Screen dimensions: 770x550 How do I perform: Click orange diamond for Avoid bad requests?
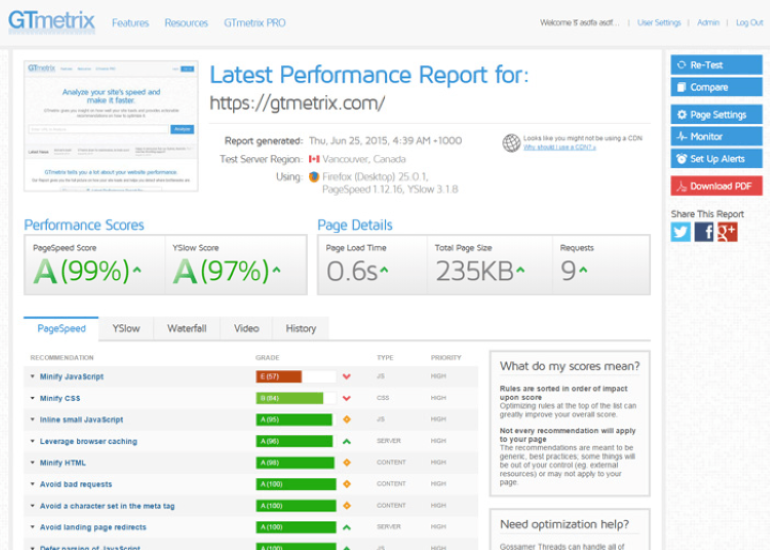347,484
